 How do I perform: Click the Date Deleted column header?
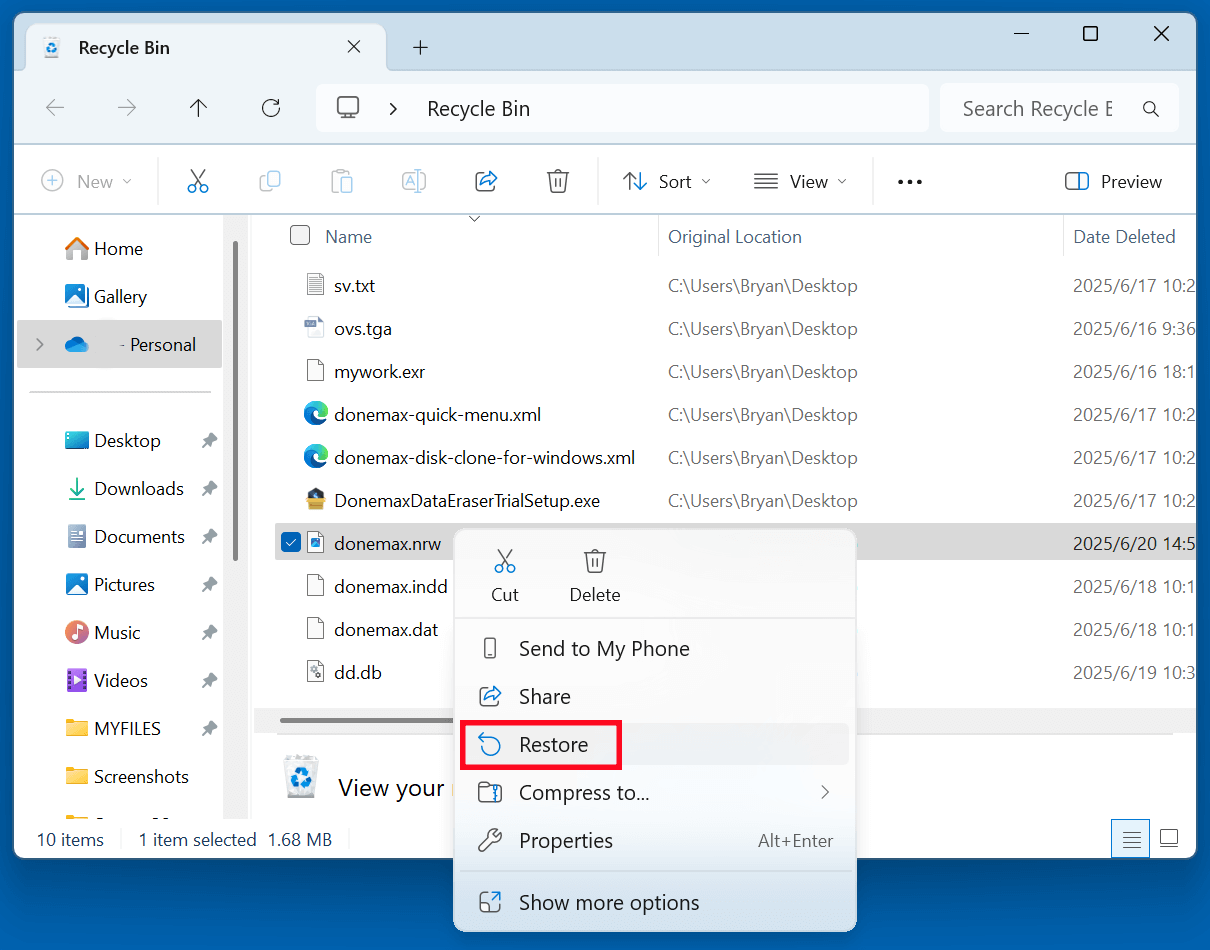click(x=1125, y=236)
